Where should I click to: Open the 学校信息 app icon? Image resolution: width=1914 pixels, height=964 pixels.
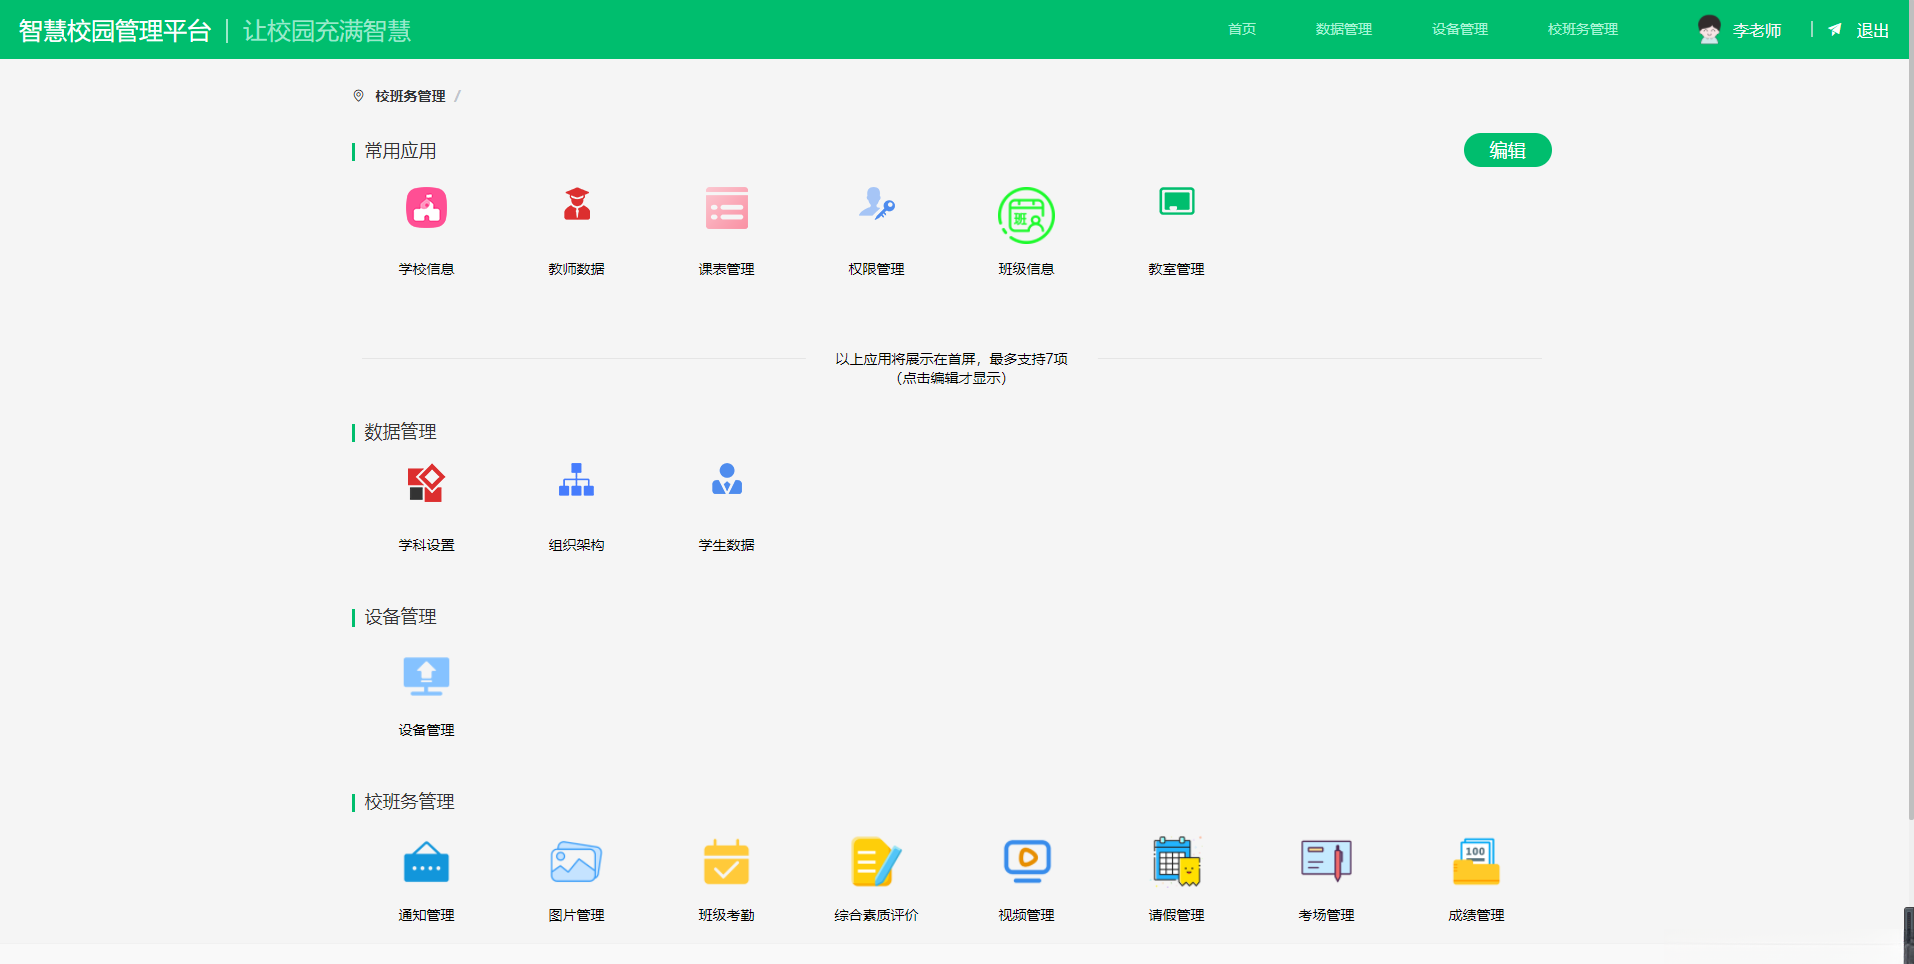(x=426, y=208)
